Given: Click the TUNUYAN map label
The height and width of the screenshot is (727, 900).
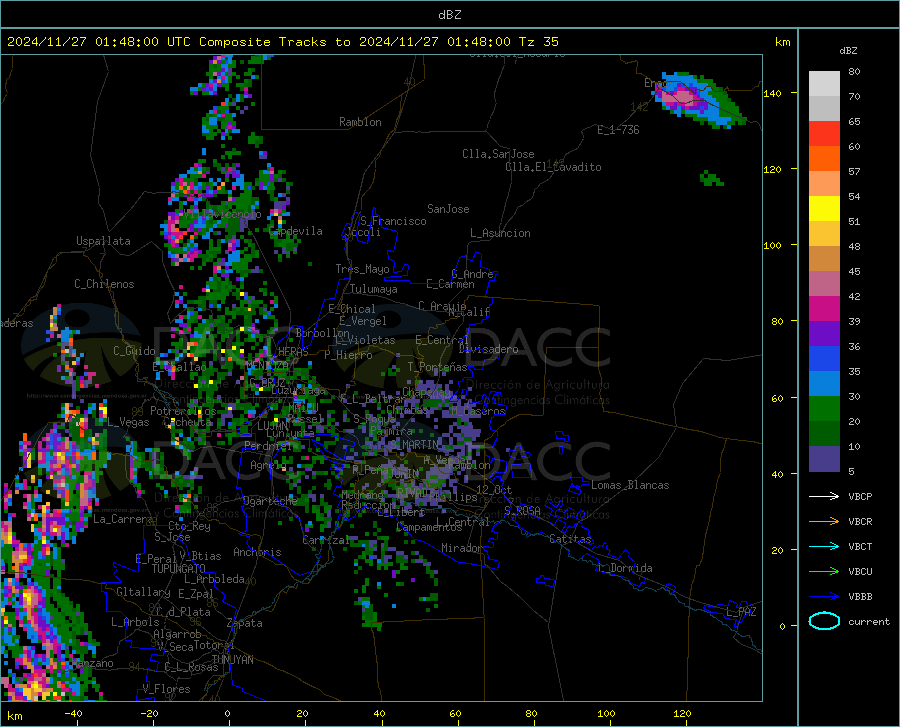Looking at the screenshot, I should pos(232,660).
